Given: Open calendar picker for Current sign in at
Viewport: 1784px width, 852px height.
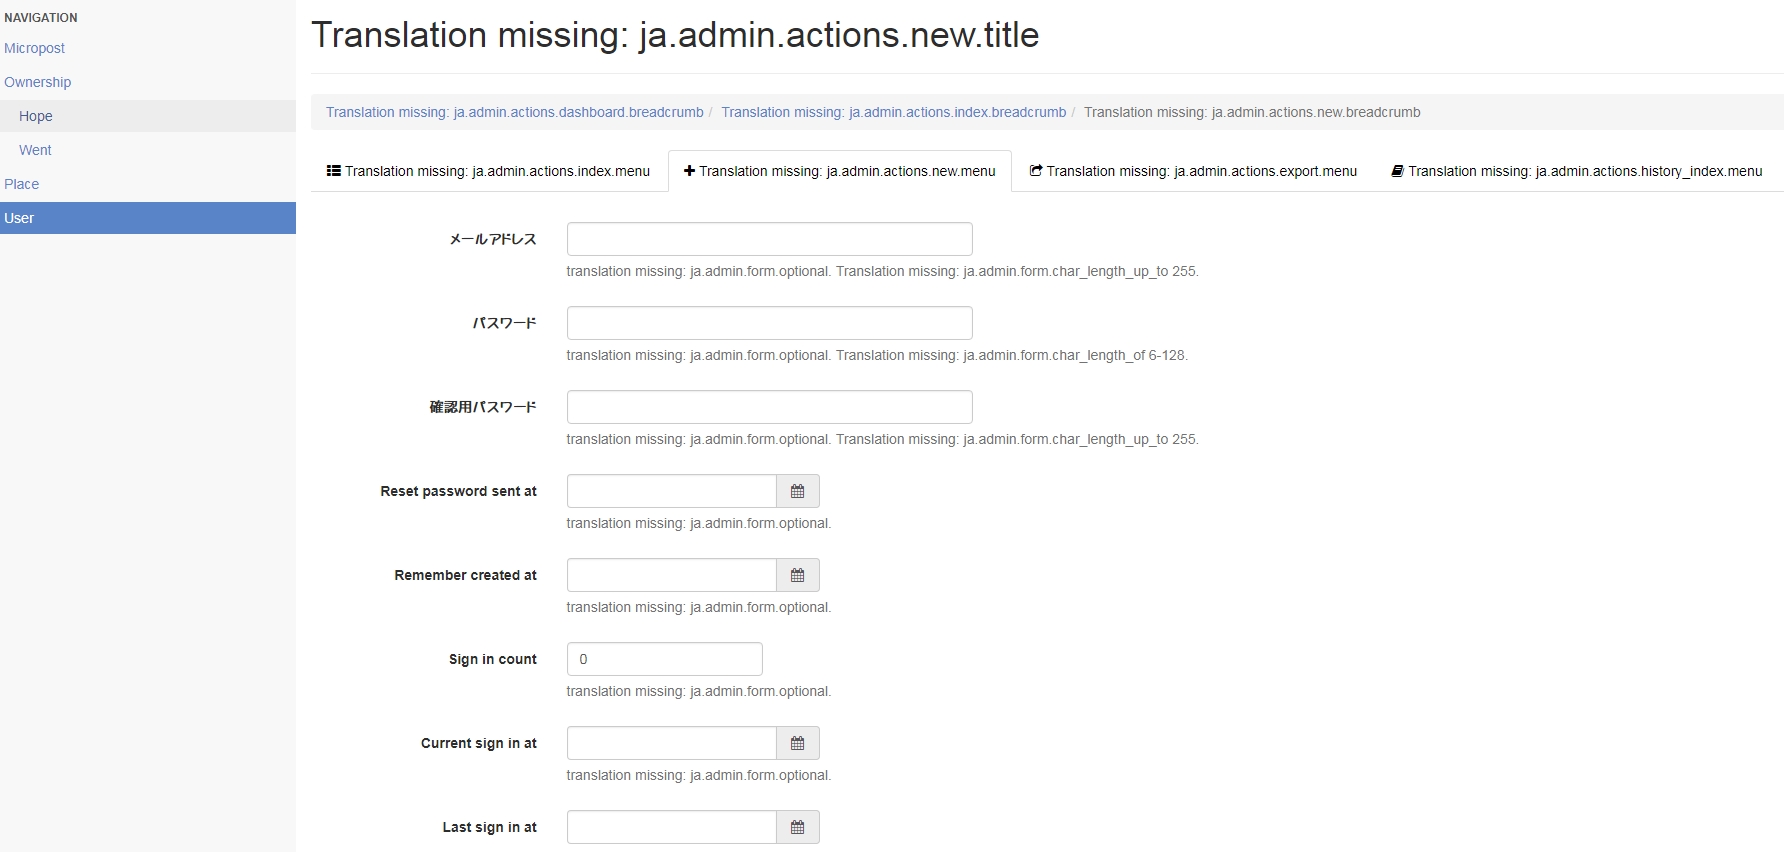Looking at the screenshot, I should [797, 743].
